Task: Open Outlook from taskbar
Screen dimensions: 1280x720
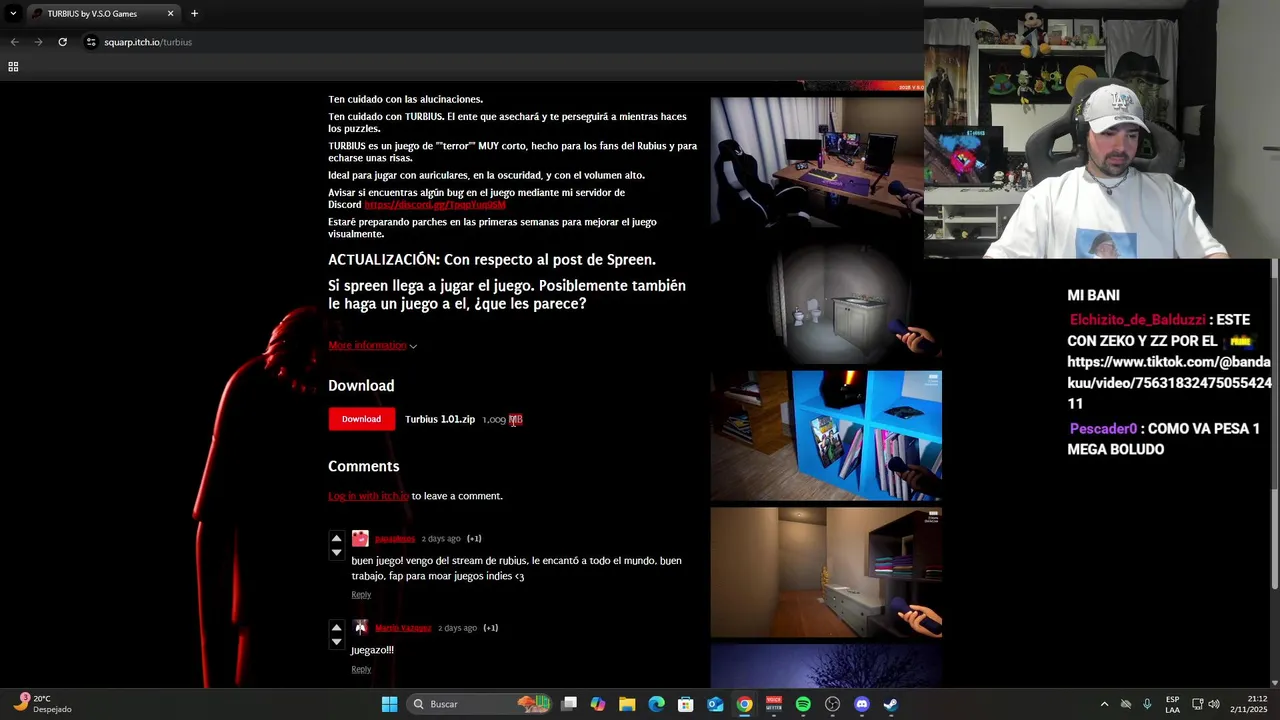Action: click(x=715, y=704)
